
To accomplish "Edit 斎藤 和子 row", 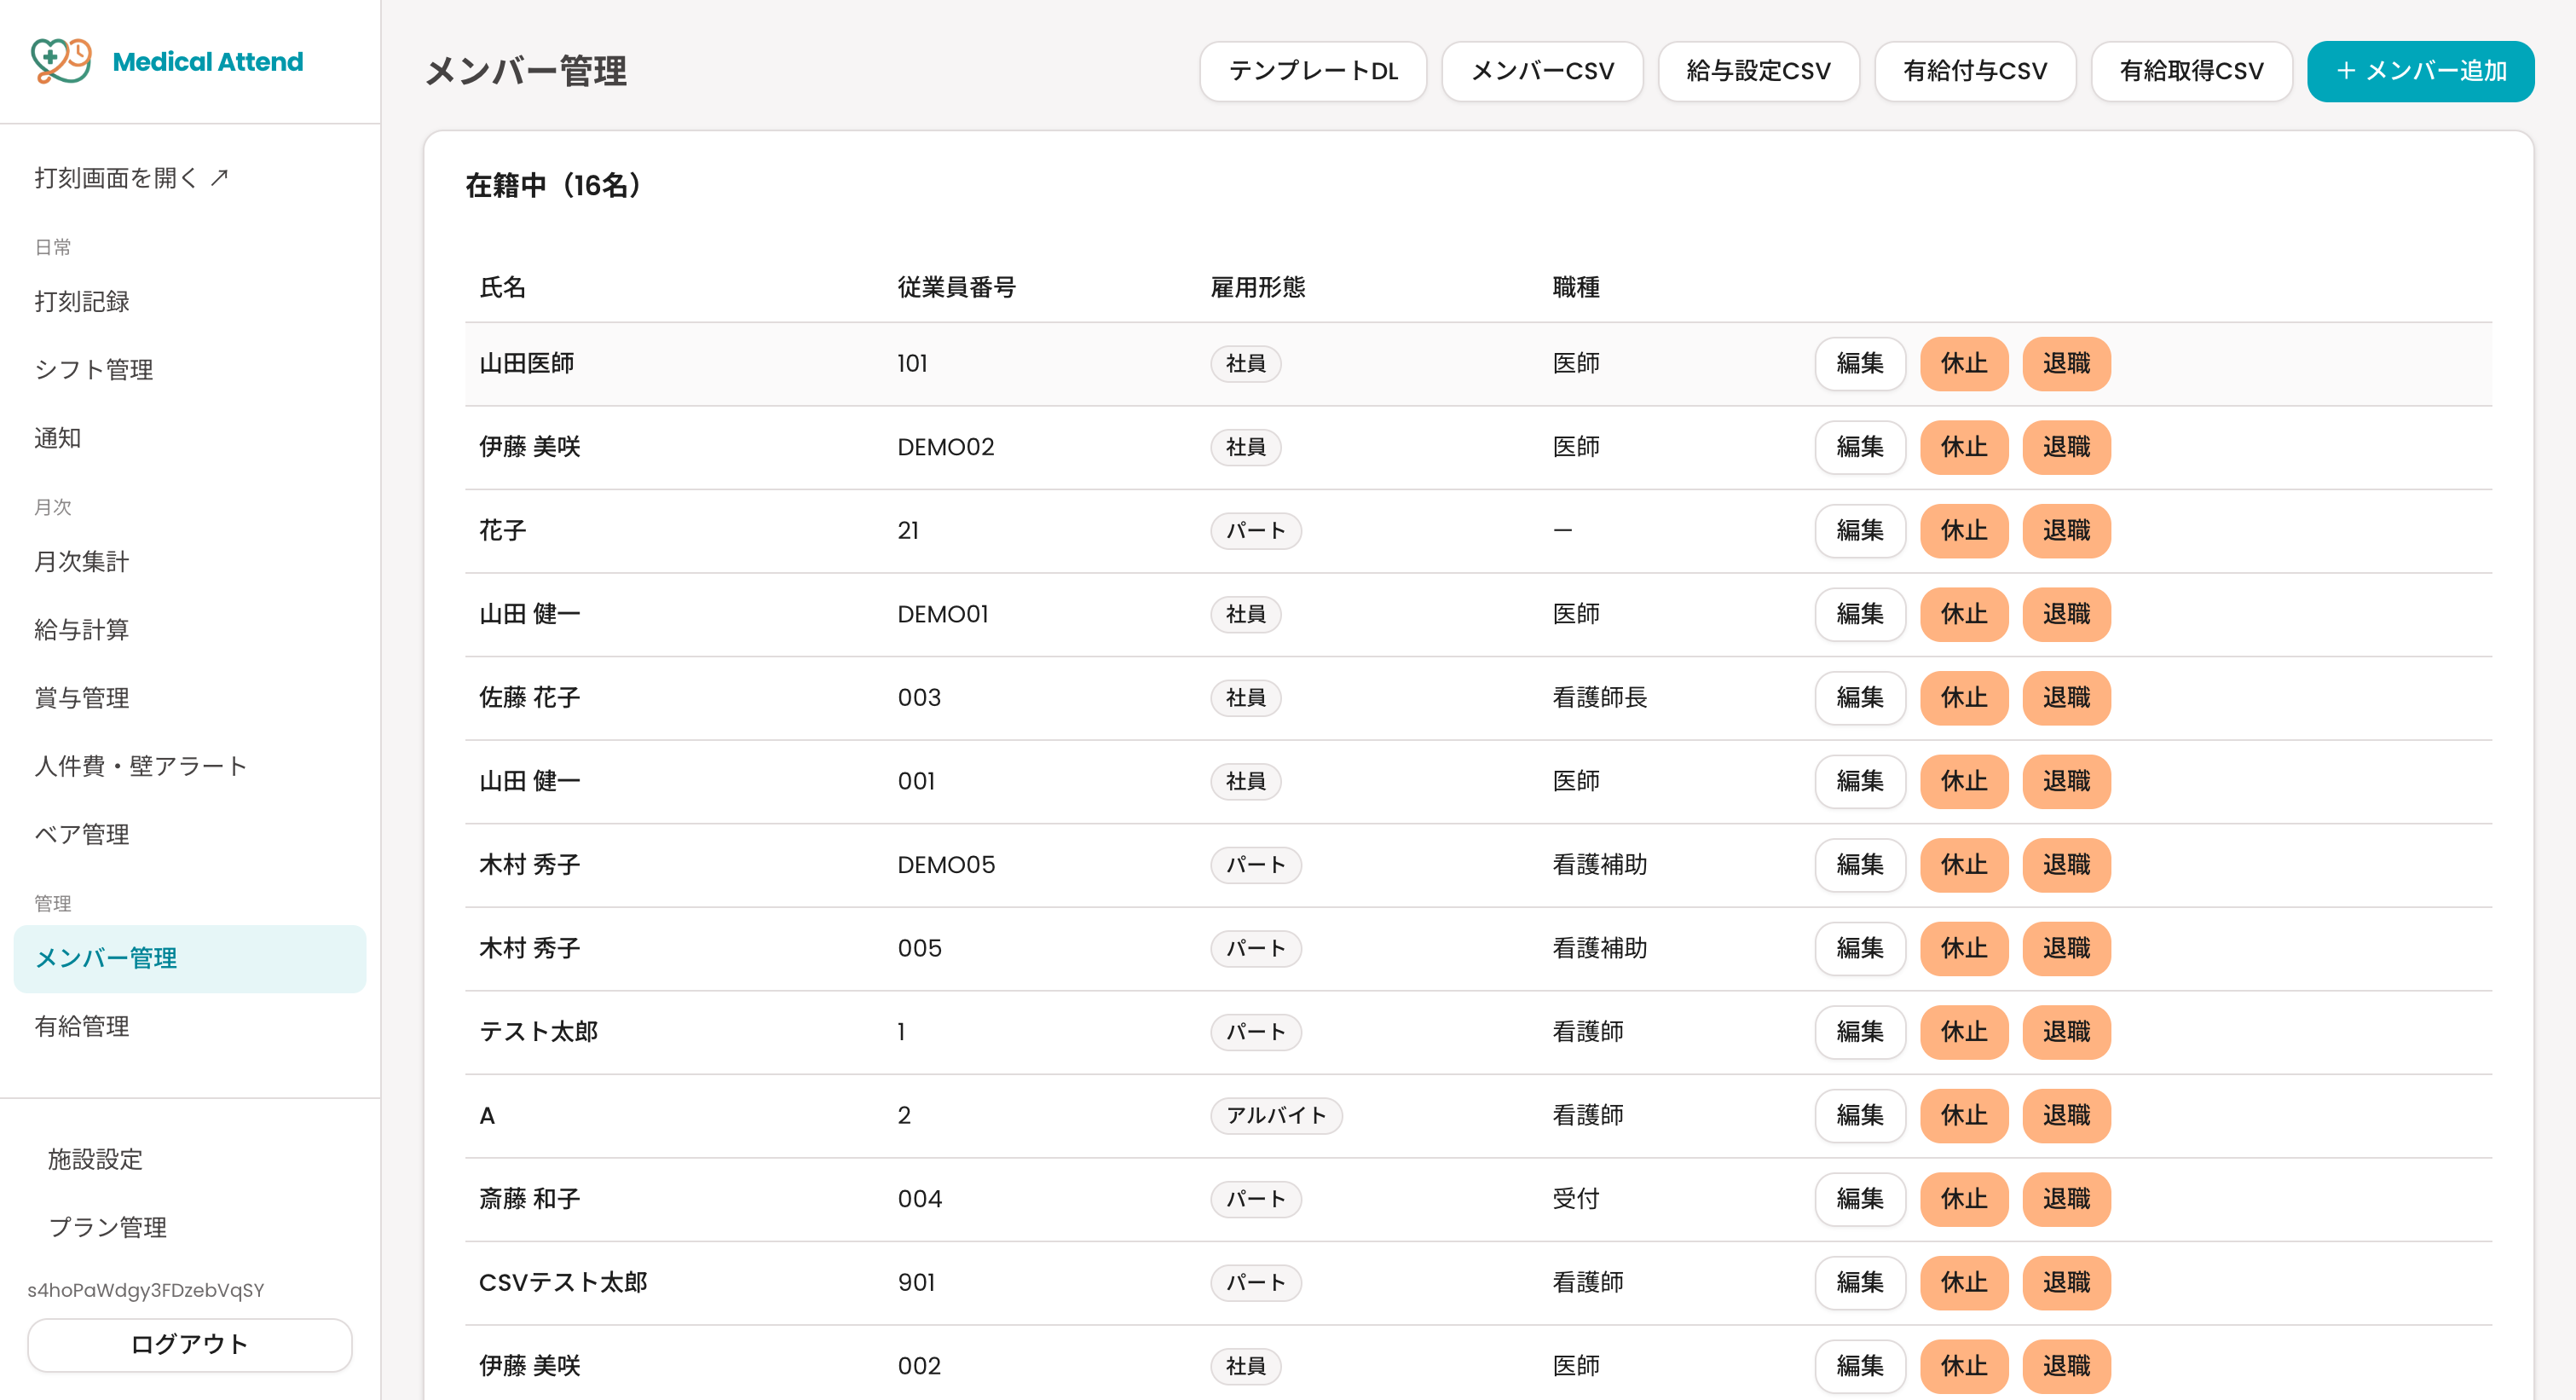I will click(x=1860, y=1198).
